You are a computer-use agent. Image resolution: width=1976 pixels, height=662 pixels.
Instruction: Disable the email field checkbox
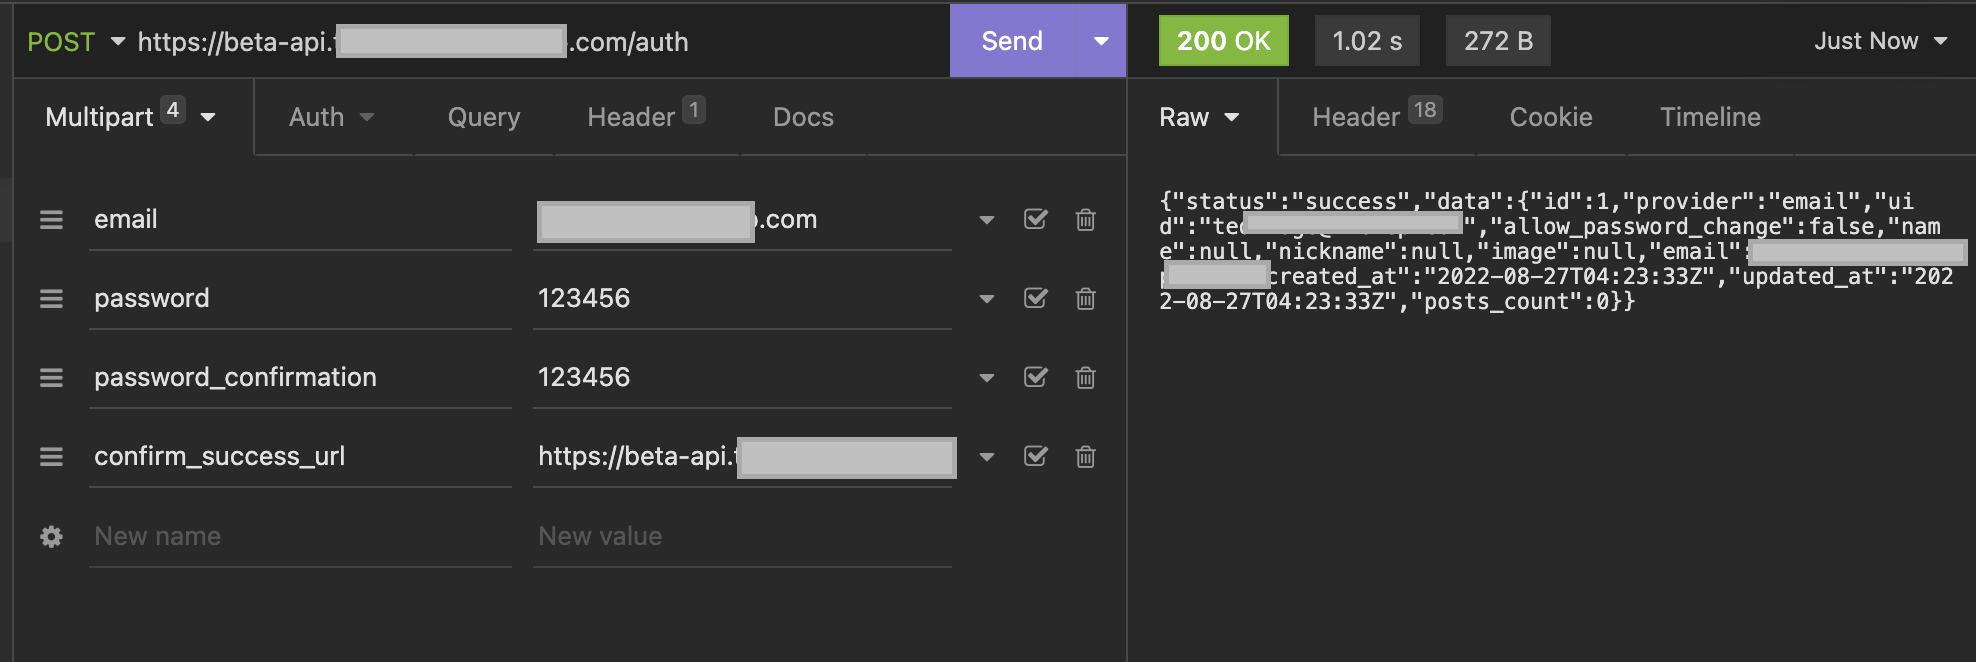[1036, 219]
